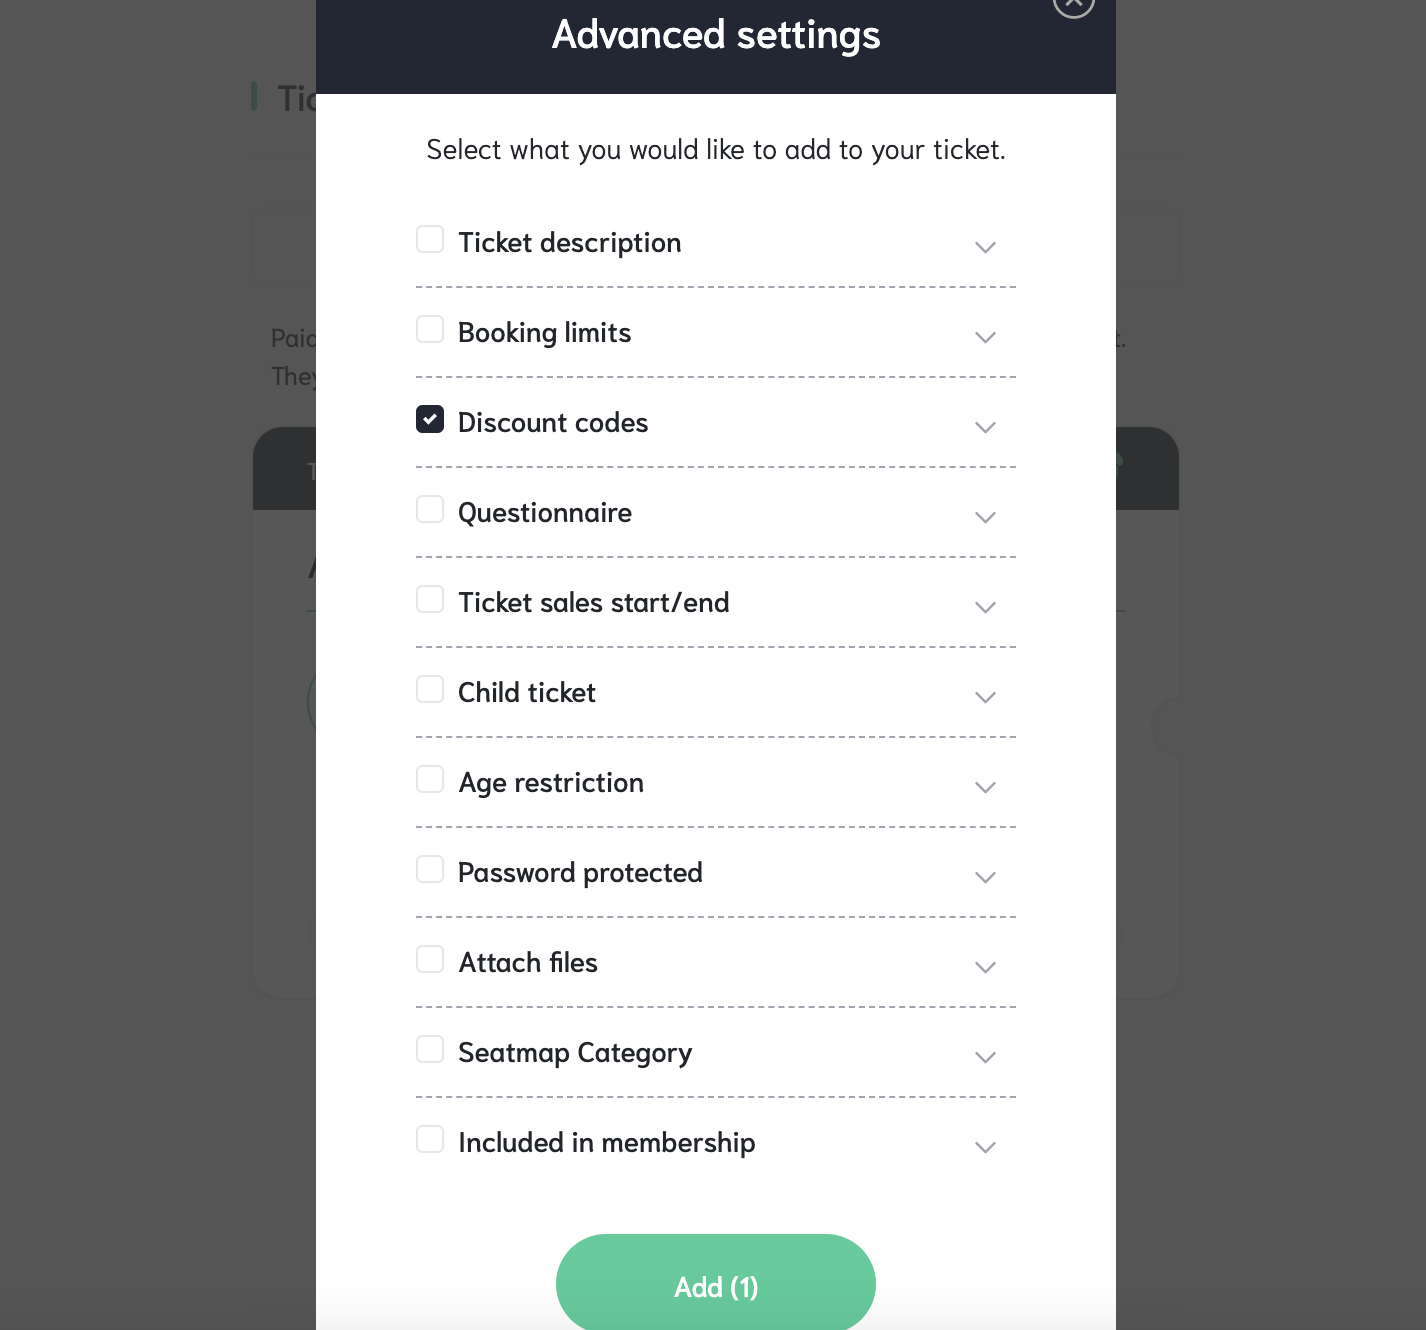Open the Discount codes chevron
1426x1330 pixels.
[x=986, y=427]
